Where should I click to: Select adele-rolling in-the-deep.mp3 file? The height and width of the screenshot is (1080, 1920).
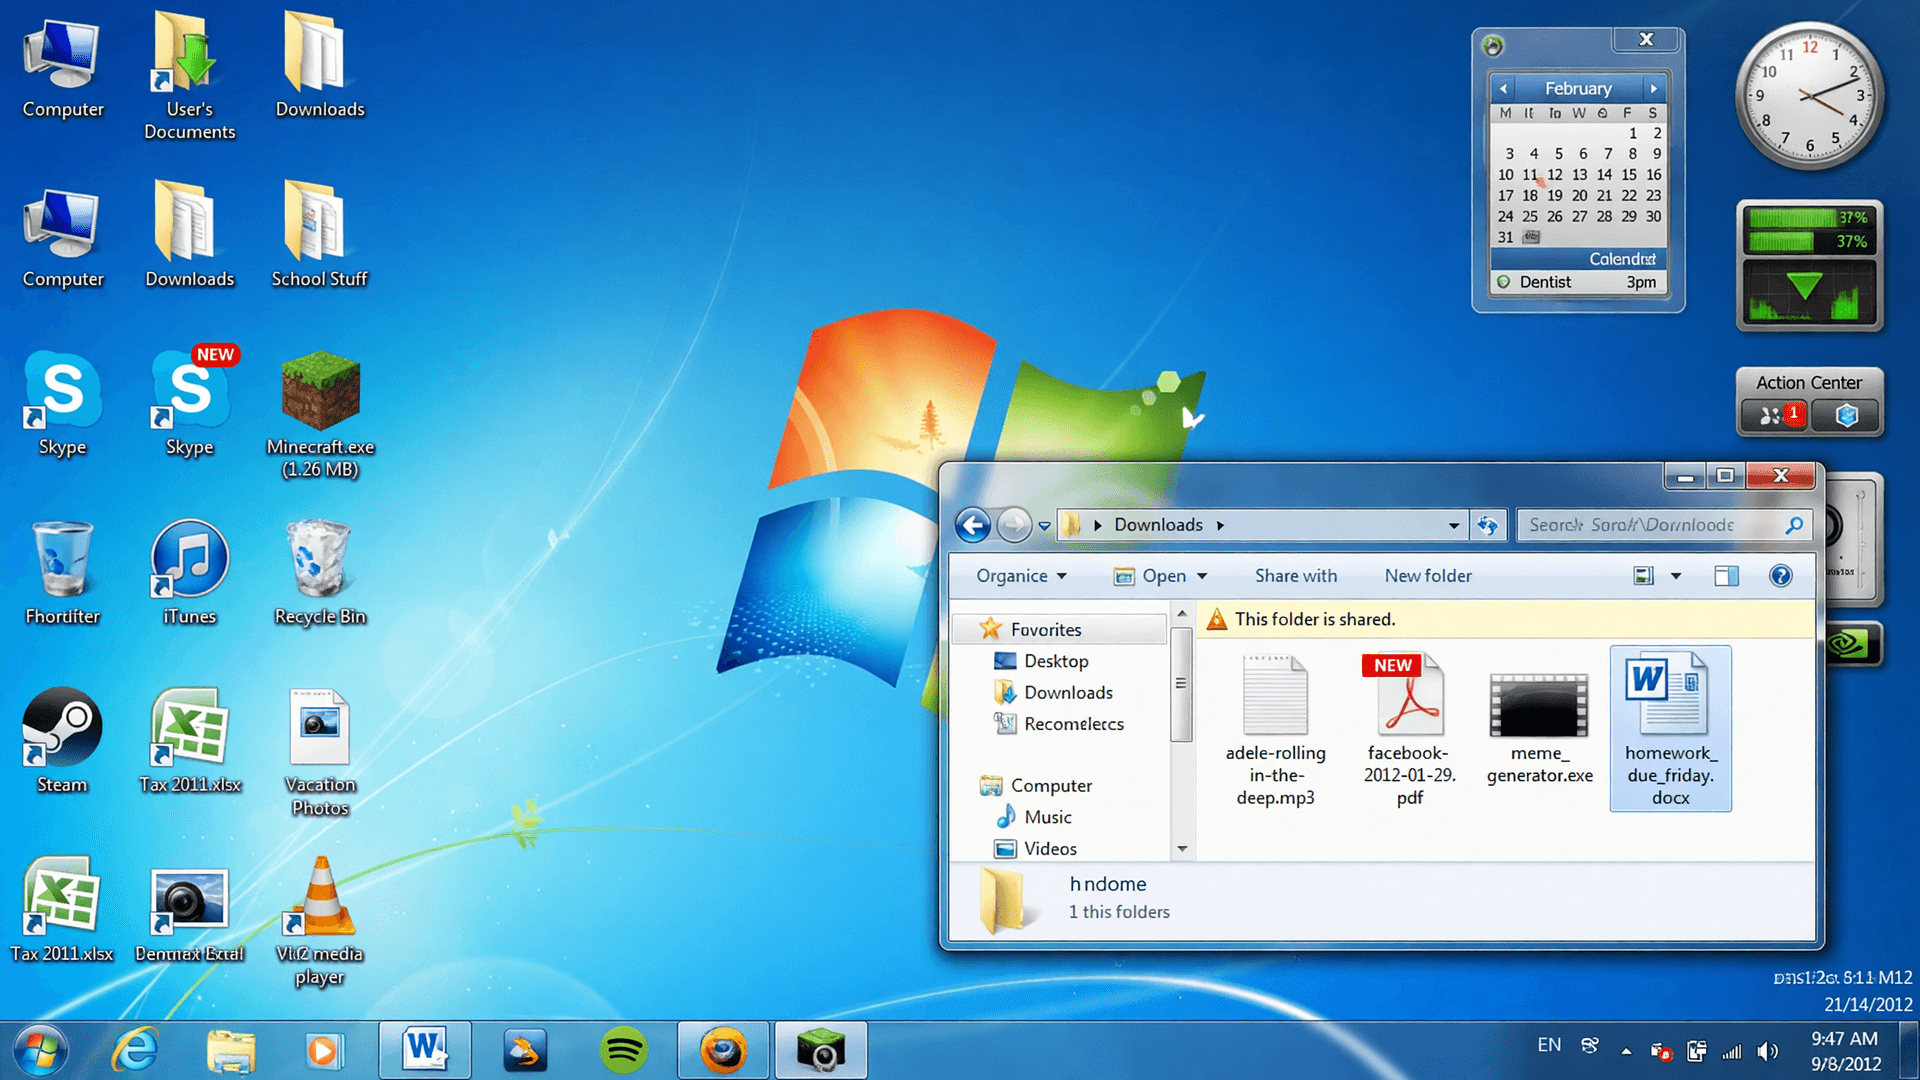pos(1275,730)
